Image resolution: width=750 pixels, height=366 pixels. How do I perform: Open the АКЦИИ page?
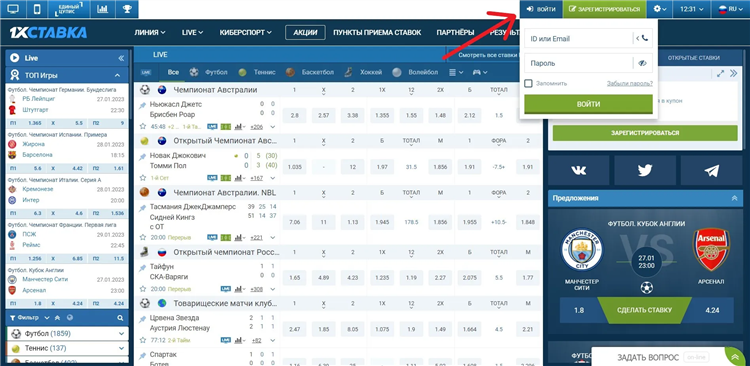tap(305, 33)
